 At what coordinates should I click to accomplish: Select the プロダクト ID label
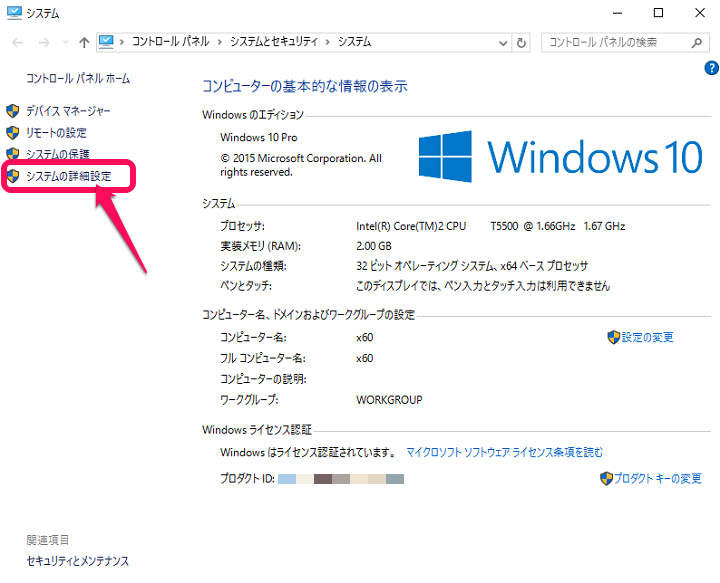[247, 479]
